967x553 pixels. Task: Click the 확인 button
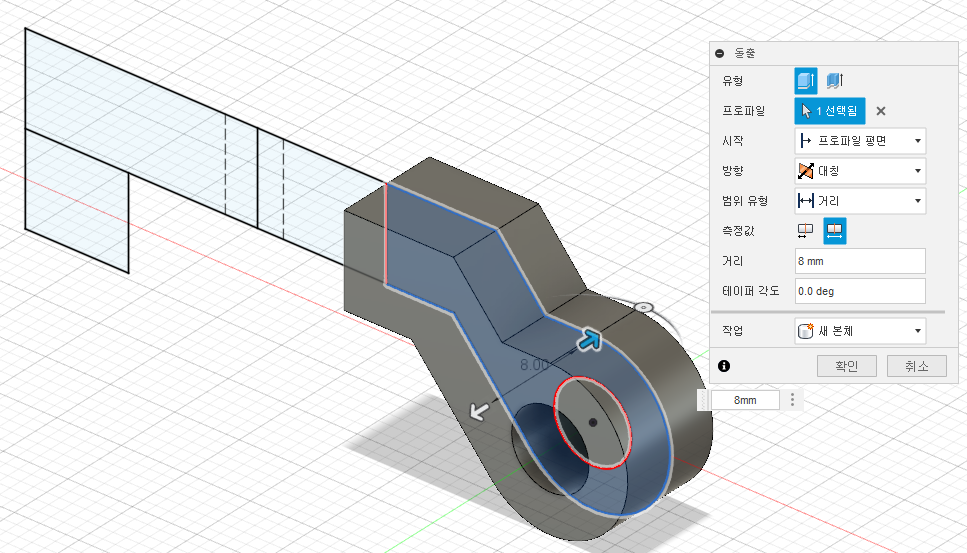(x=847, y=366)
